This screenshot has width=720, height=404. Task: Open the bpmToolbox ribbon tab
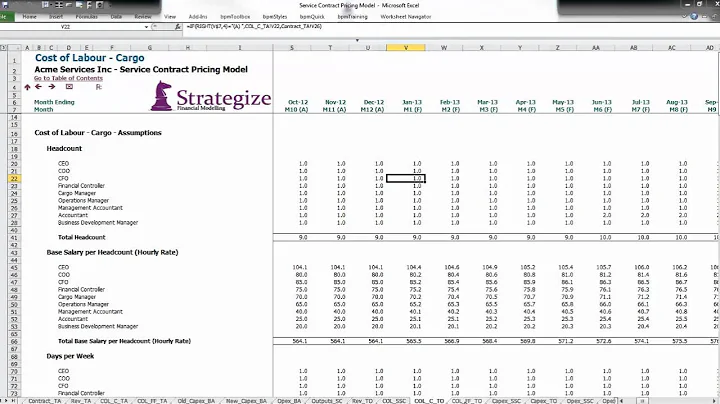coord(235,17)
